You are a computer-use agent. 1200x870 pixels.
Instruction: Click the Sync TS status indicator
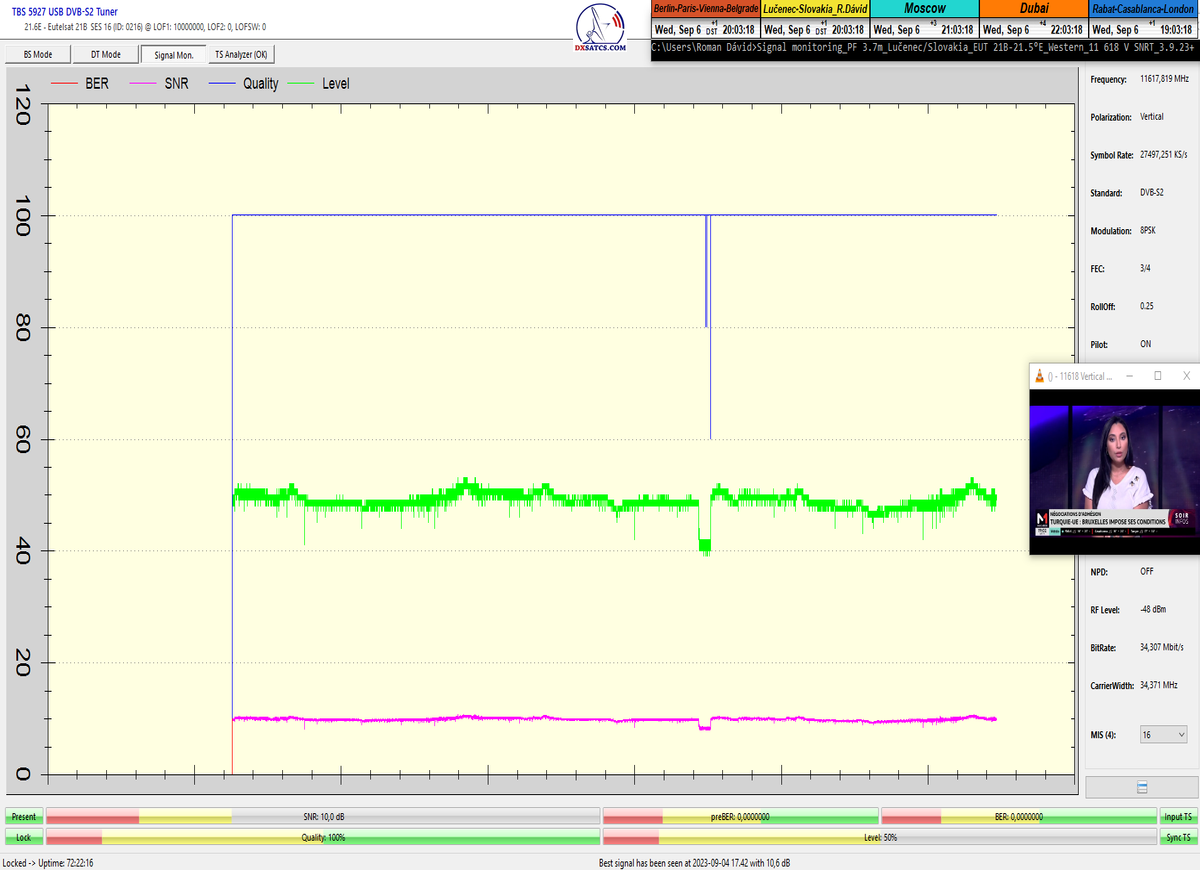click(1177, 837)
